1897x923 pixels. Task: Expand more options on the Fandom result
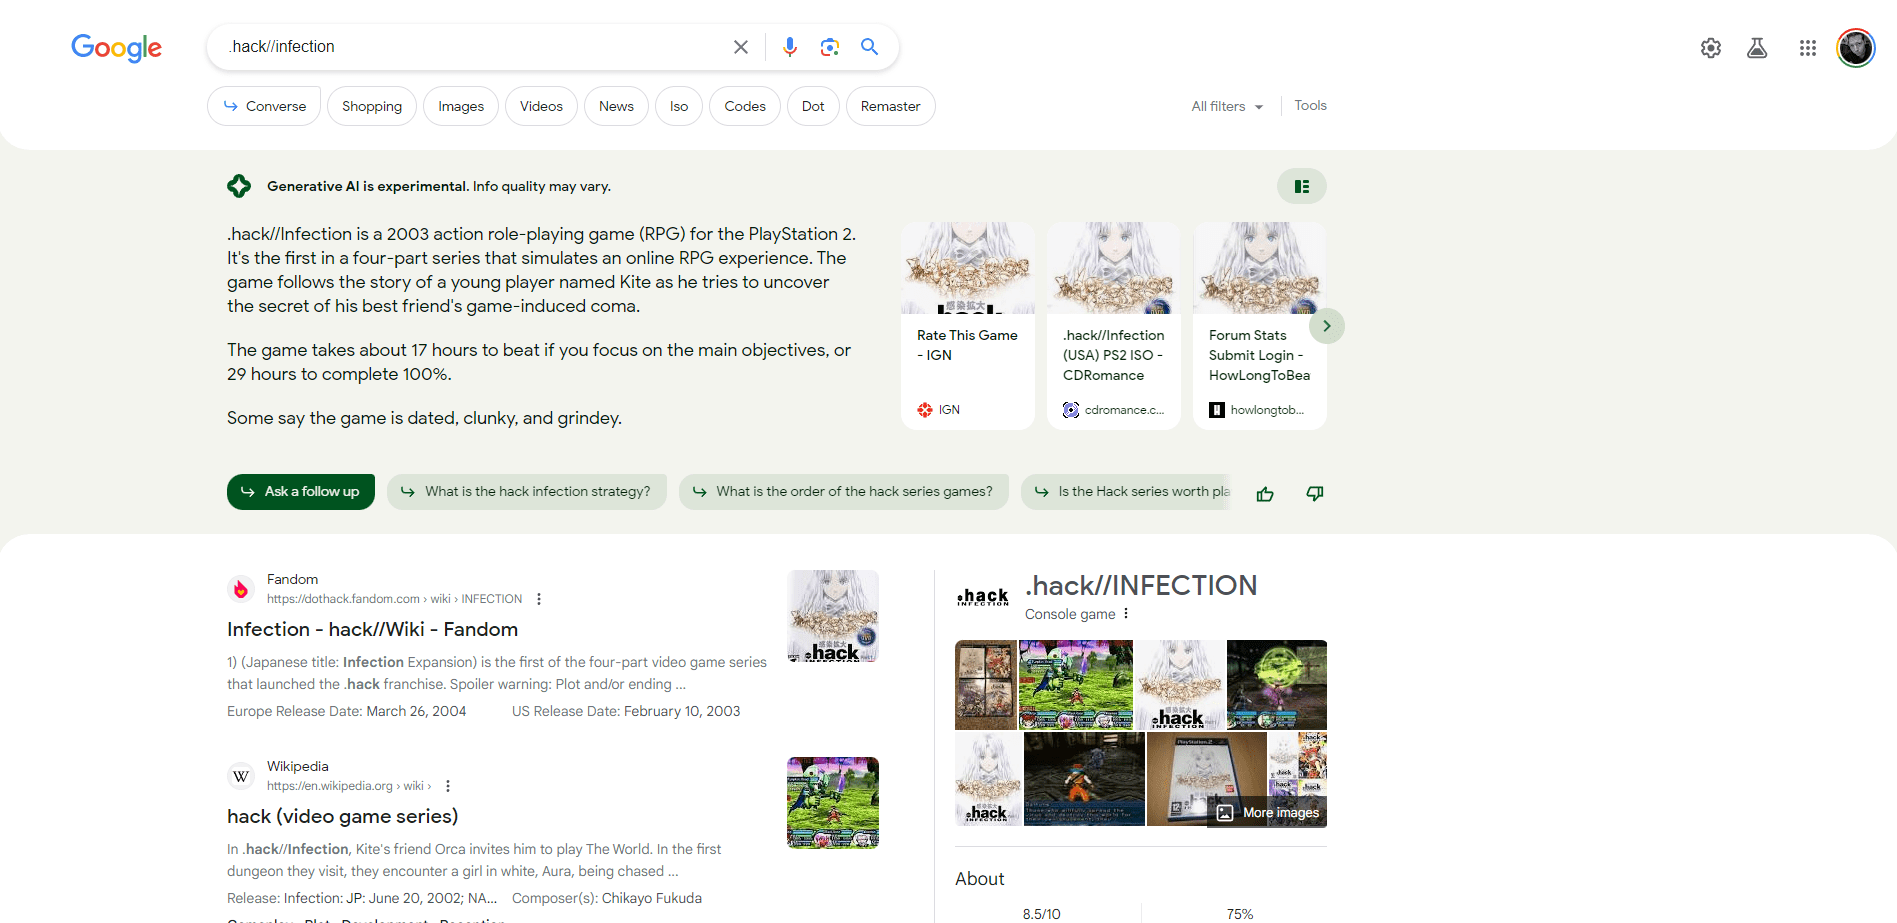(x=539, y=598)
